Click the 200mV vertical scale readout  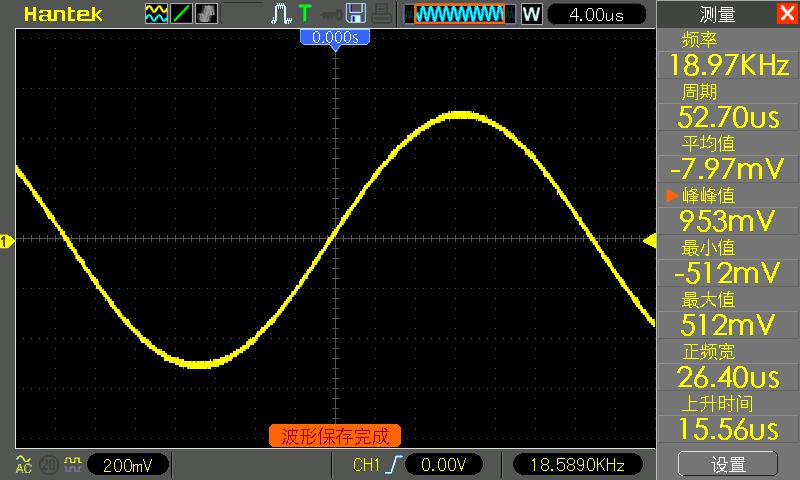(128, 465)
